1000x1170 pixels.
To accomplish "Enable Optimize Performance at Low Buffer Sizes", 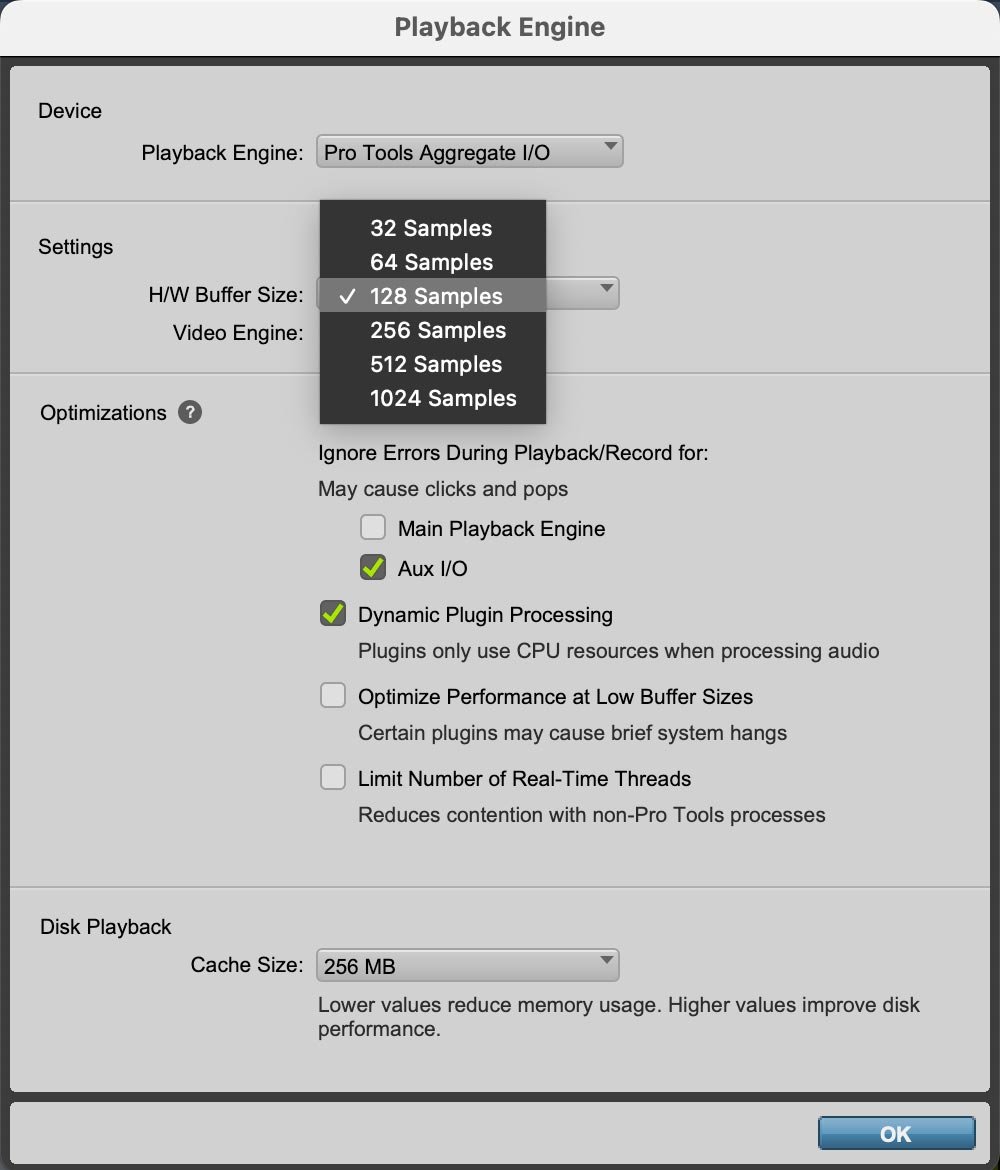I will [x=333, y=695].
